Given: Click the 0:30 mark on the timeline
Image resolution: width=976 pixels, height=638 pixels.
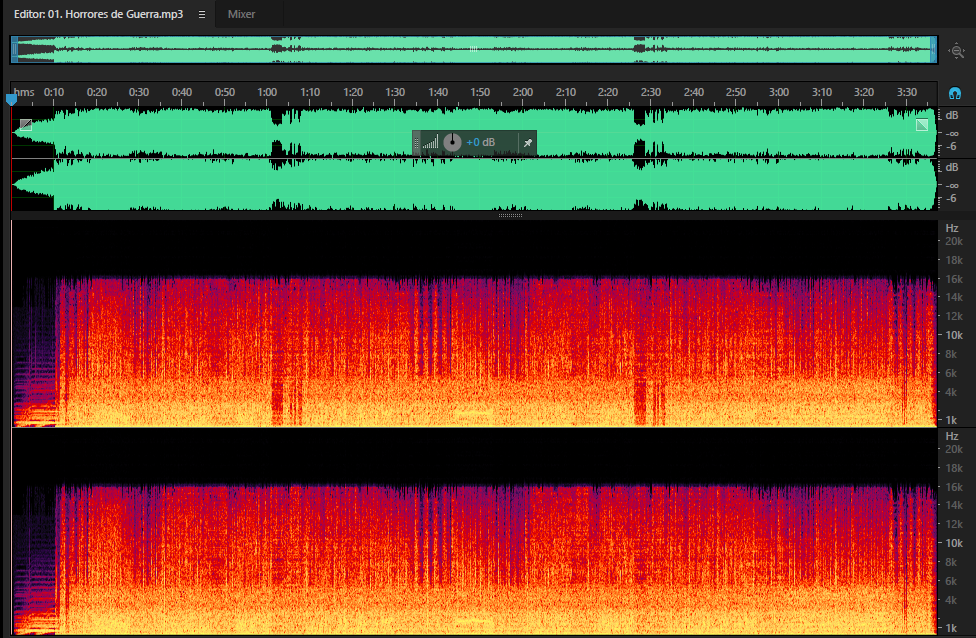Looking at the screenshot, I should (139, 92).
